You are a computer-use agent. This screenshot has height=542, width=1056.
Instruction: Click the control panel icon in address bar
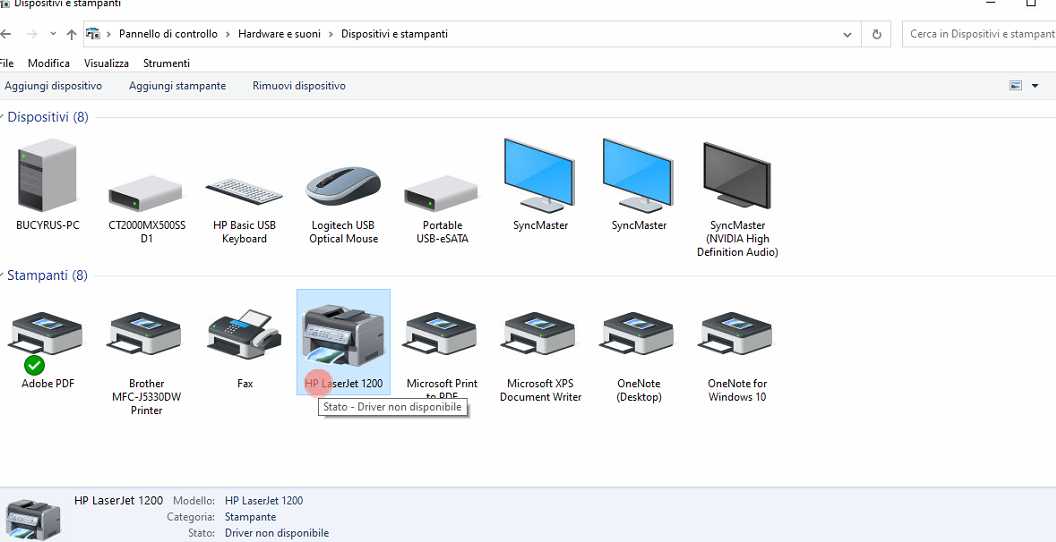(93, 34)
